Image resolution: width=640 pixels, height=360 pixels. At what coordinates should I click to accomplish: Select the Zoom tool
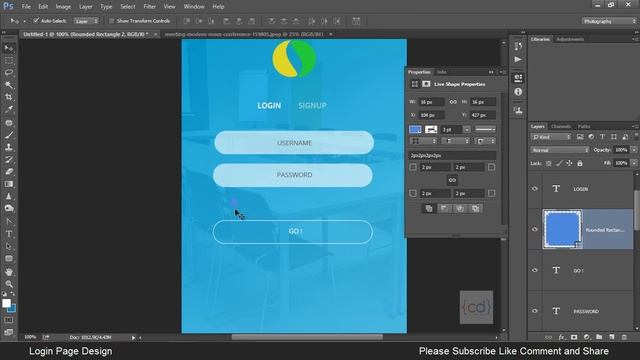(9, 284)
